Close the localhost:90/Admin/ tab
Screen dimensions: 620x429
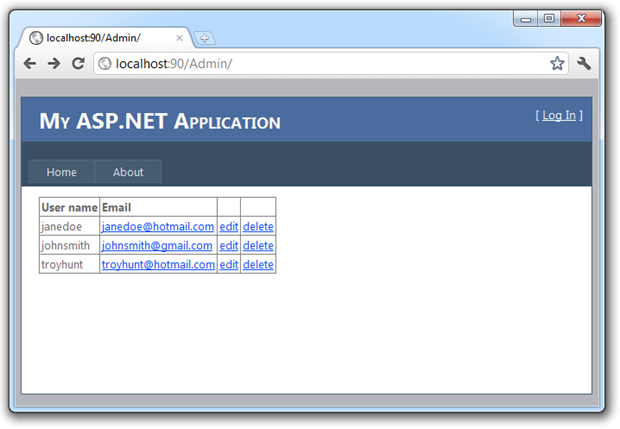[x=179, y=38]
